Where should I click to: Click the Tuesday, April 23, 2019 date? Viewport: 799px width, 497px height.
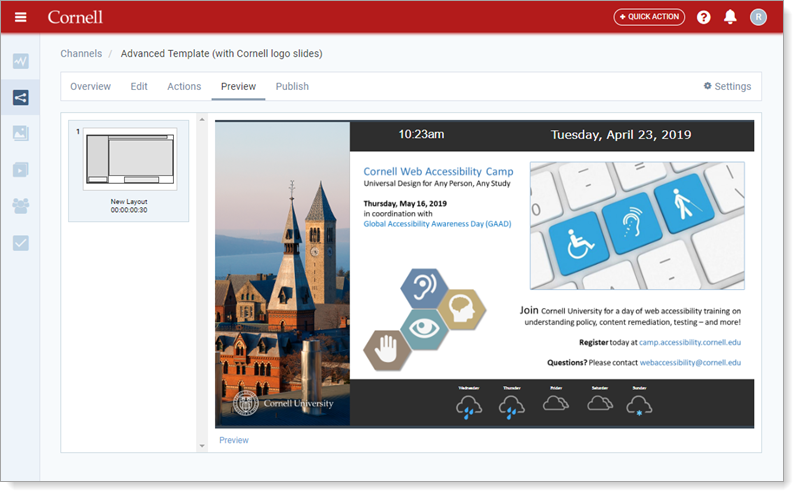pos(621,135)
